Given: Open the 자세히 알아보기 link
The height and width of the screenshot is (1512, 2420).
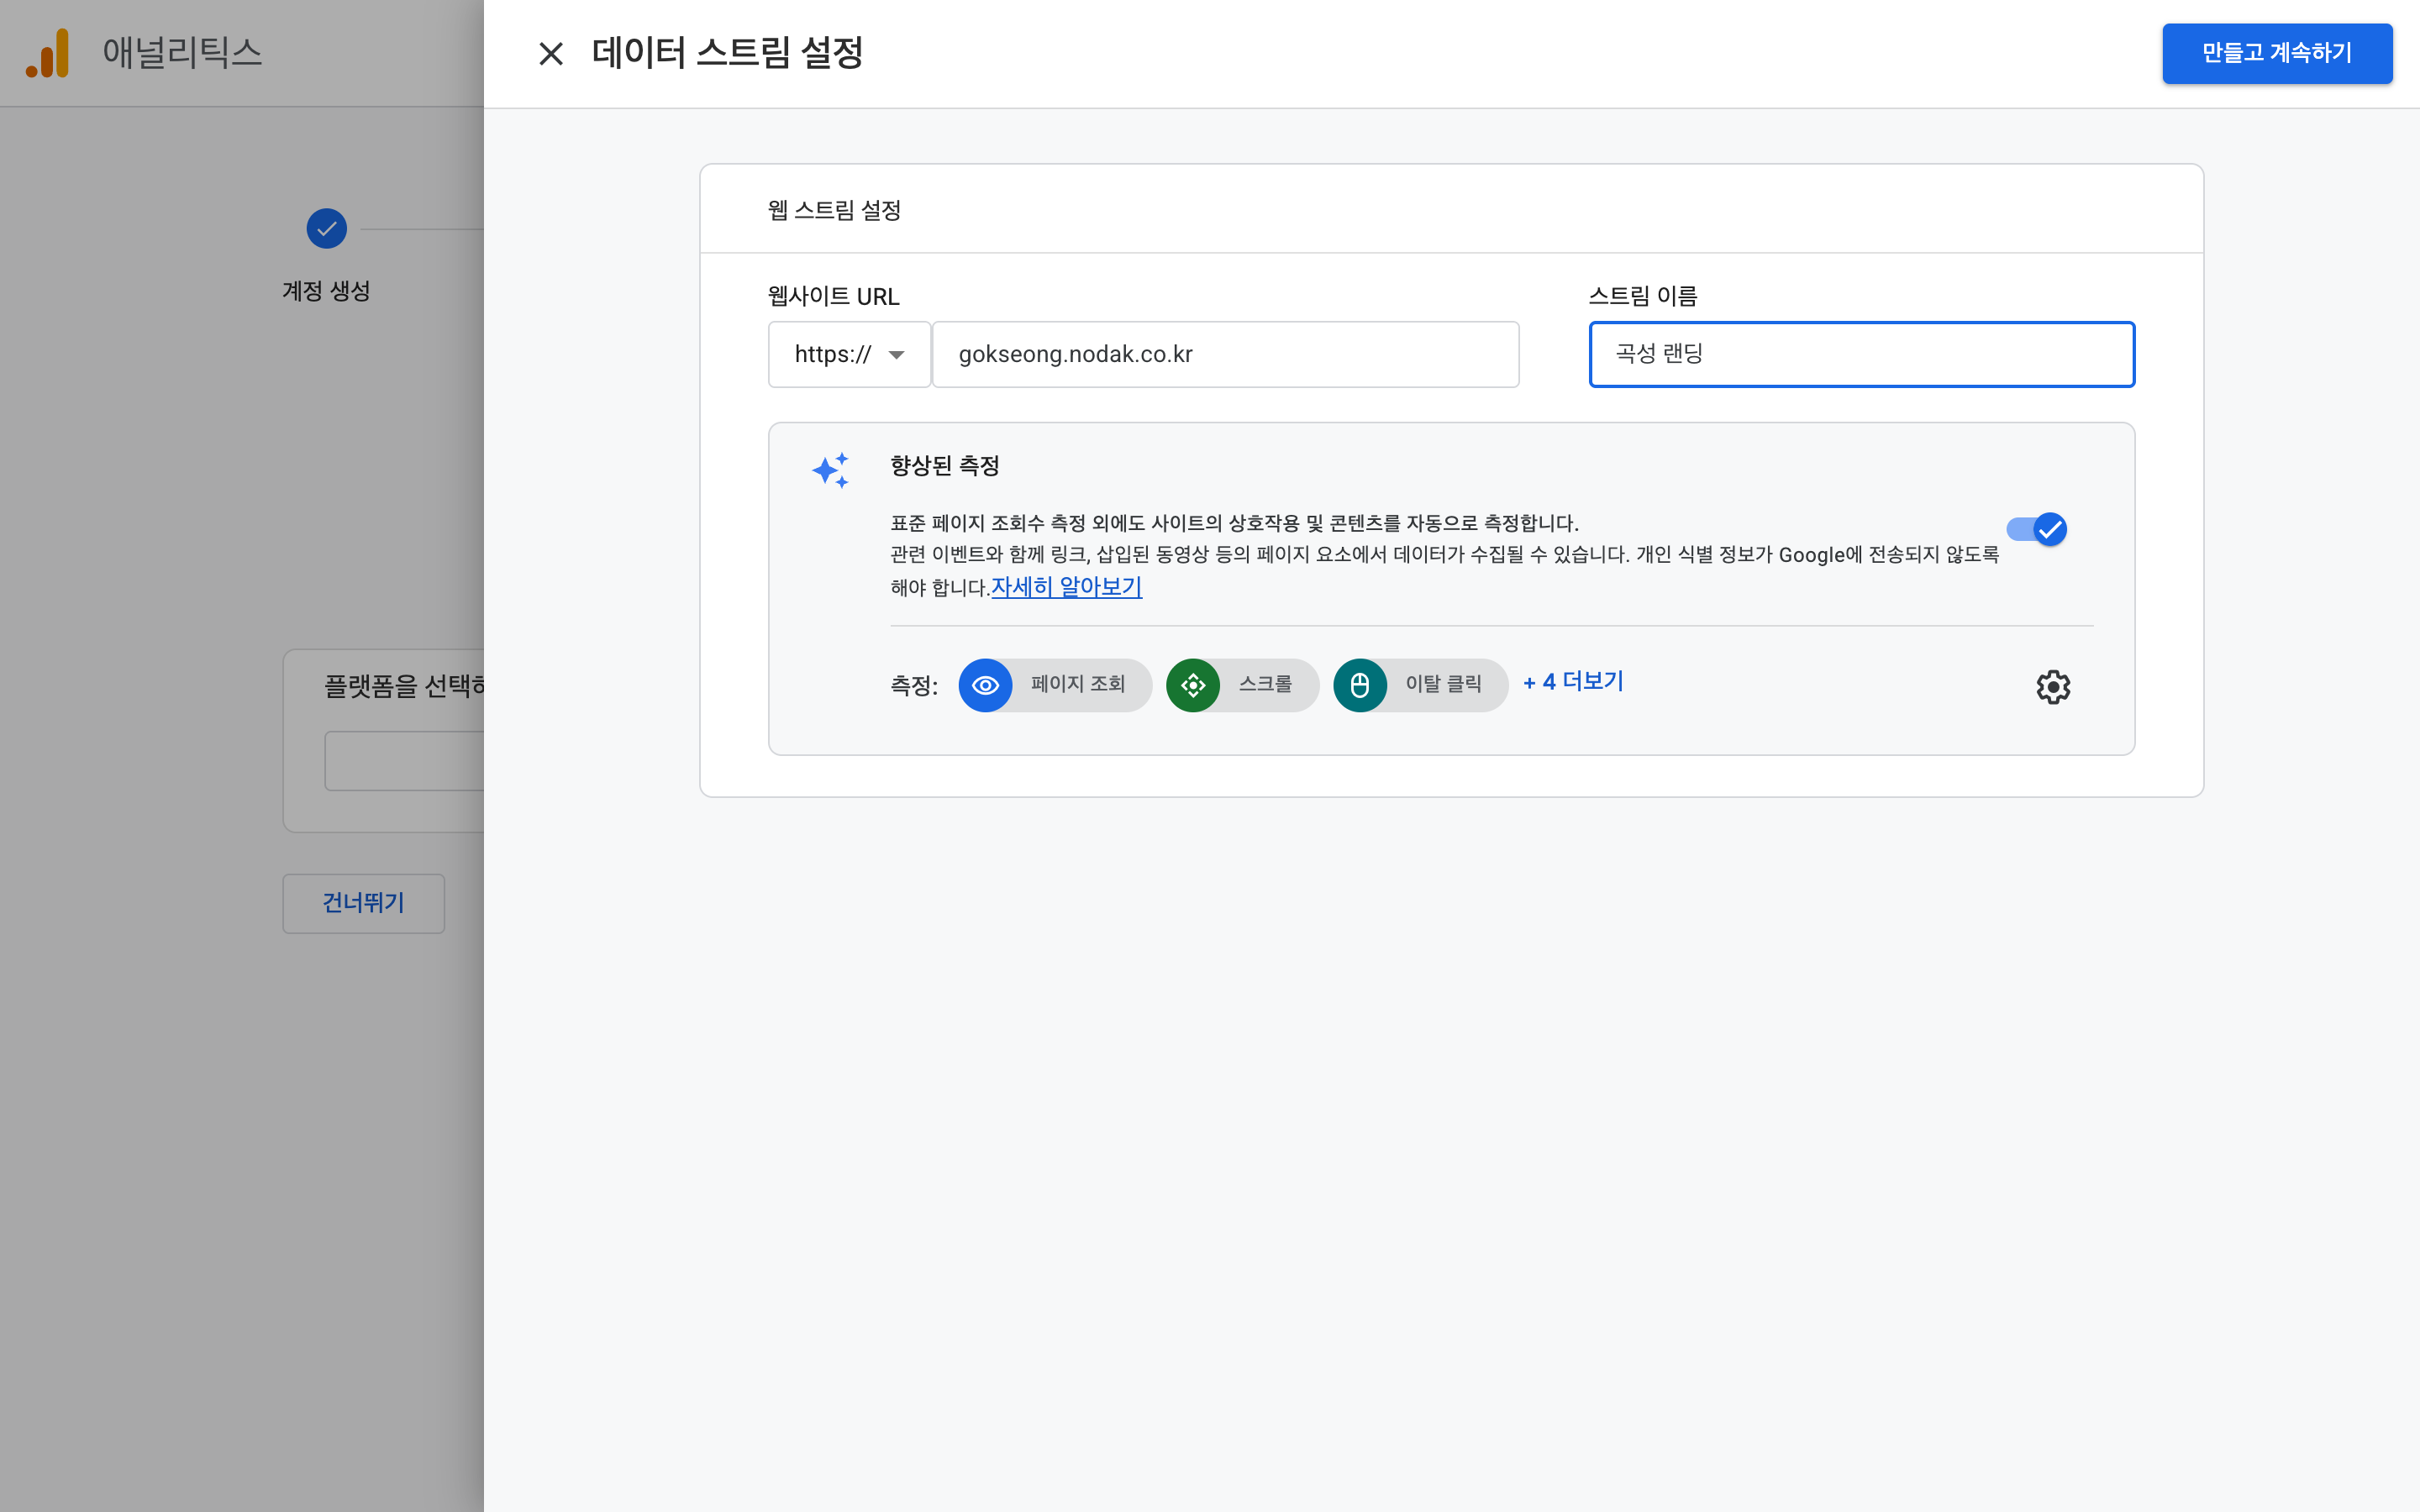Looking at the screenshot, I should pos(1066,587).
